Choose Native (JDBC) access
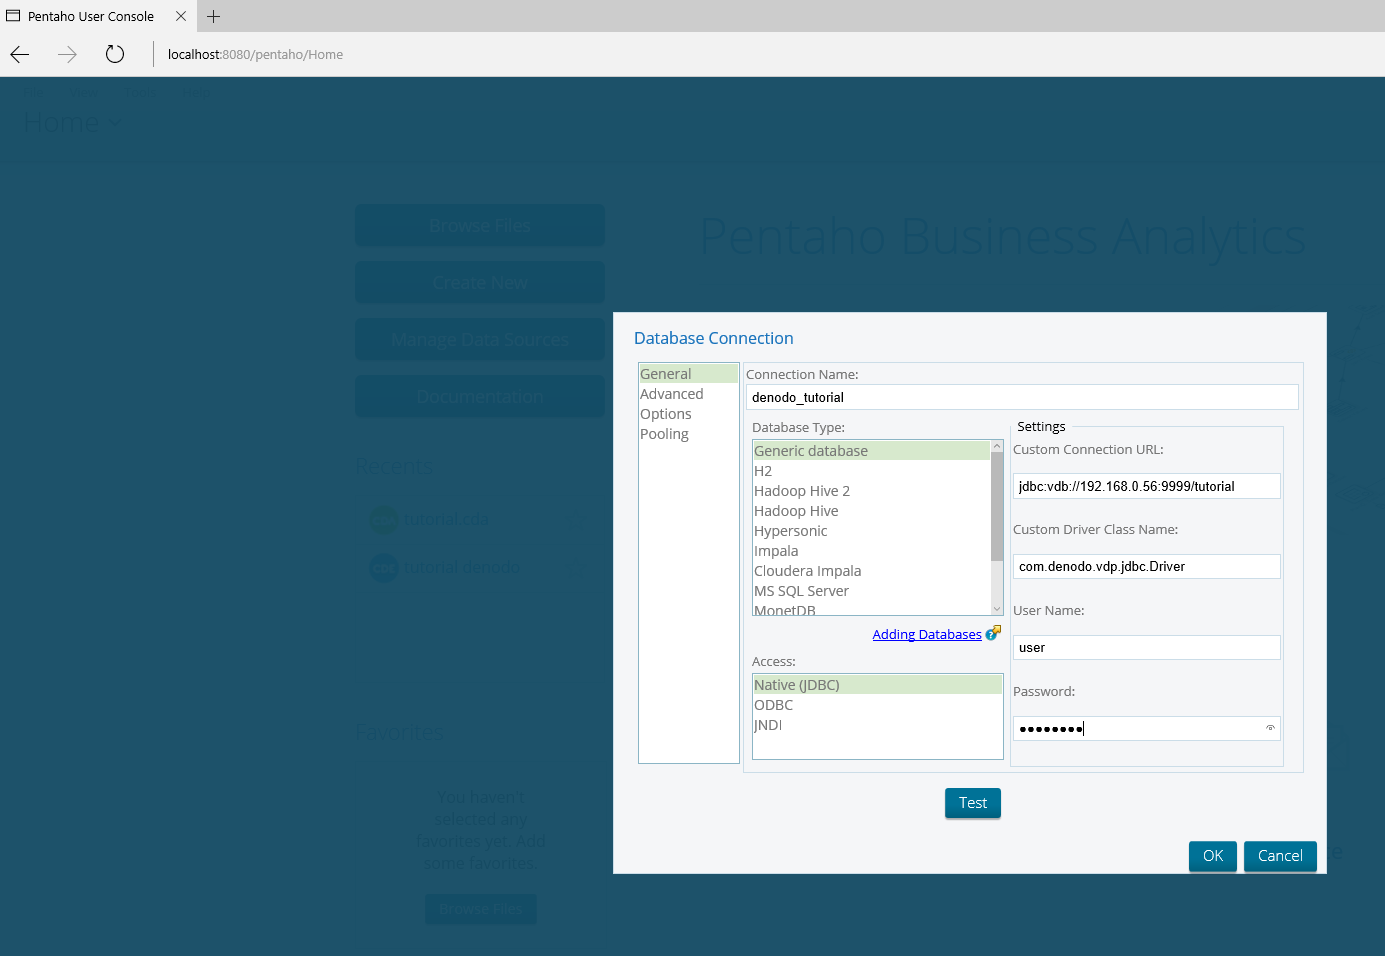The width and height of the screenshot is (1385, 956). point(877,685)
